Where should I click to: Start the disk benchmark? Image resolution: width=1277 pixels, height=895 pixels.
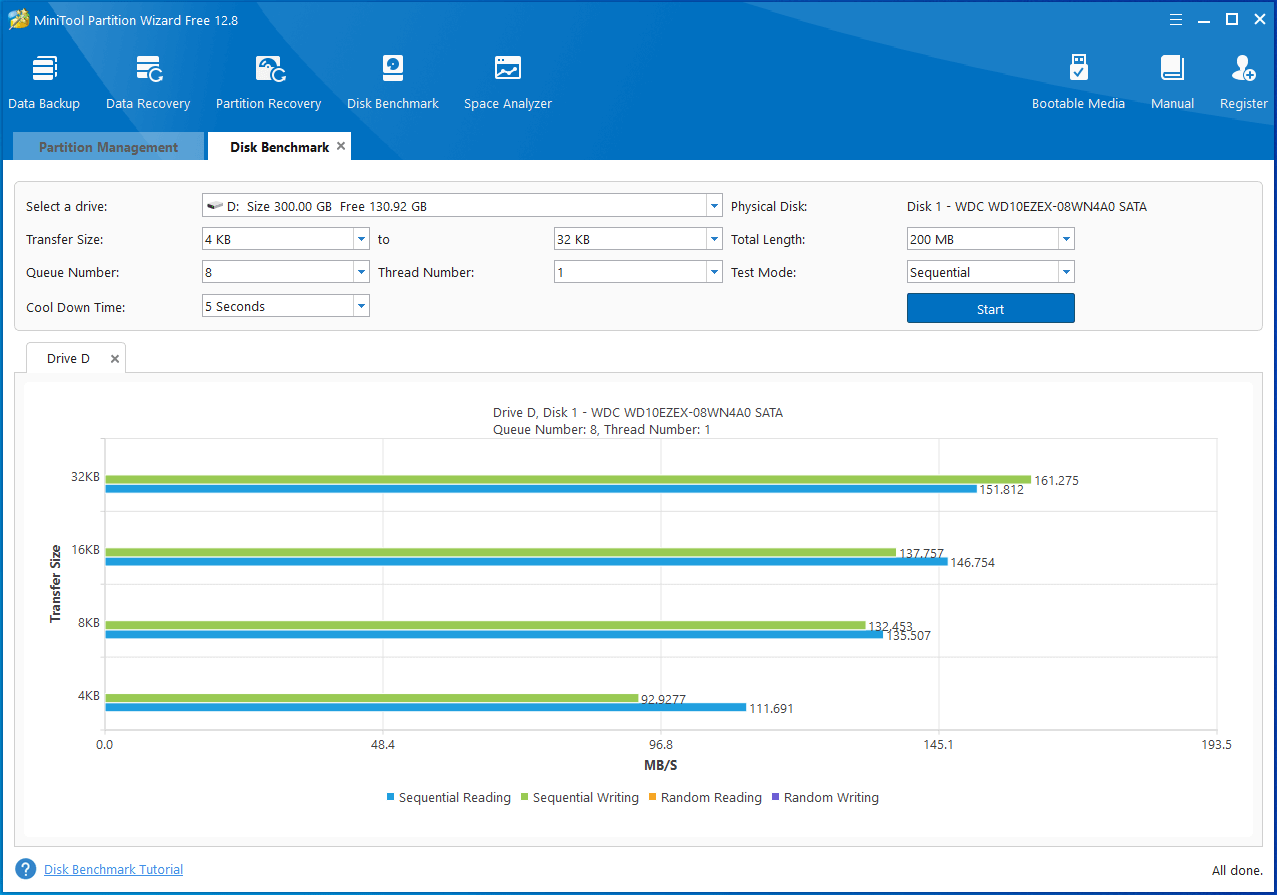990,309
